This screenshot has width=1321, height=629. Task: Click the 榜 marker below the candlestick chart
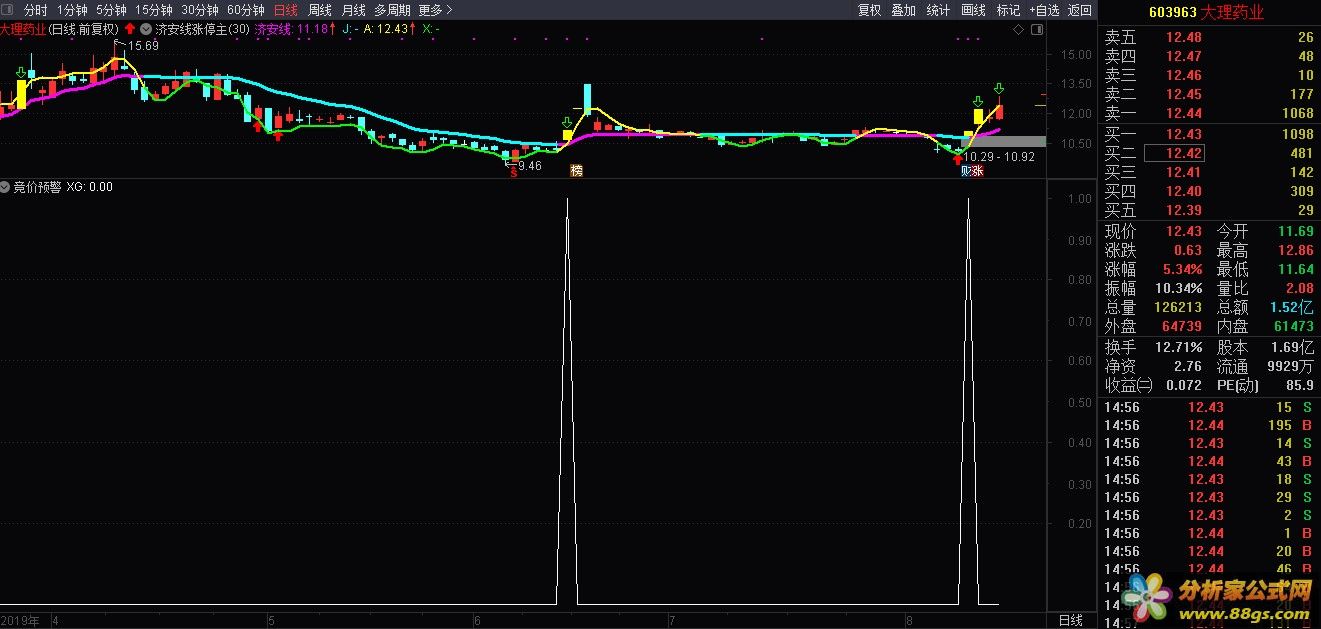click(576, 171)
